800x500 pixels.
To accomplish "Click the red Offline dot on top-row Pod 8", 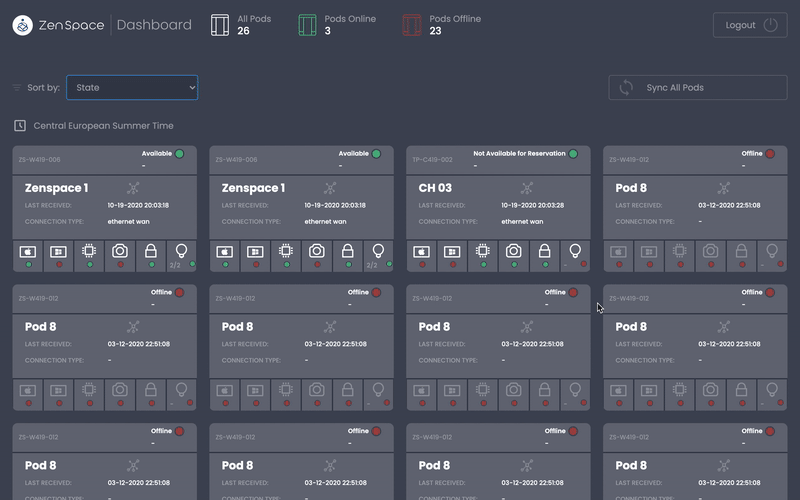I will pos(770,154).
